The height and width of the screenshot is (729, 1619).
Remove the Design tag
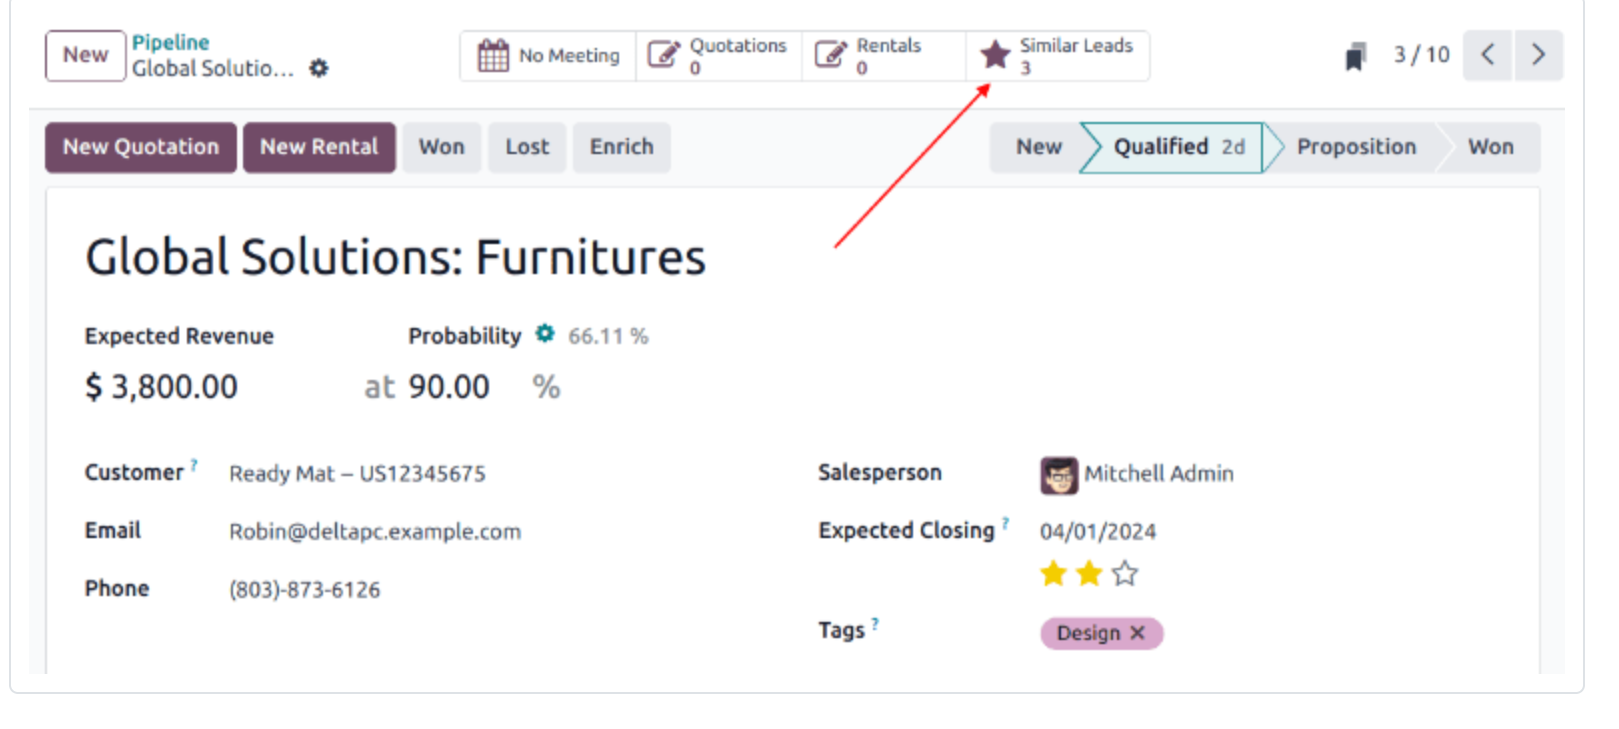pos(1137,633)
